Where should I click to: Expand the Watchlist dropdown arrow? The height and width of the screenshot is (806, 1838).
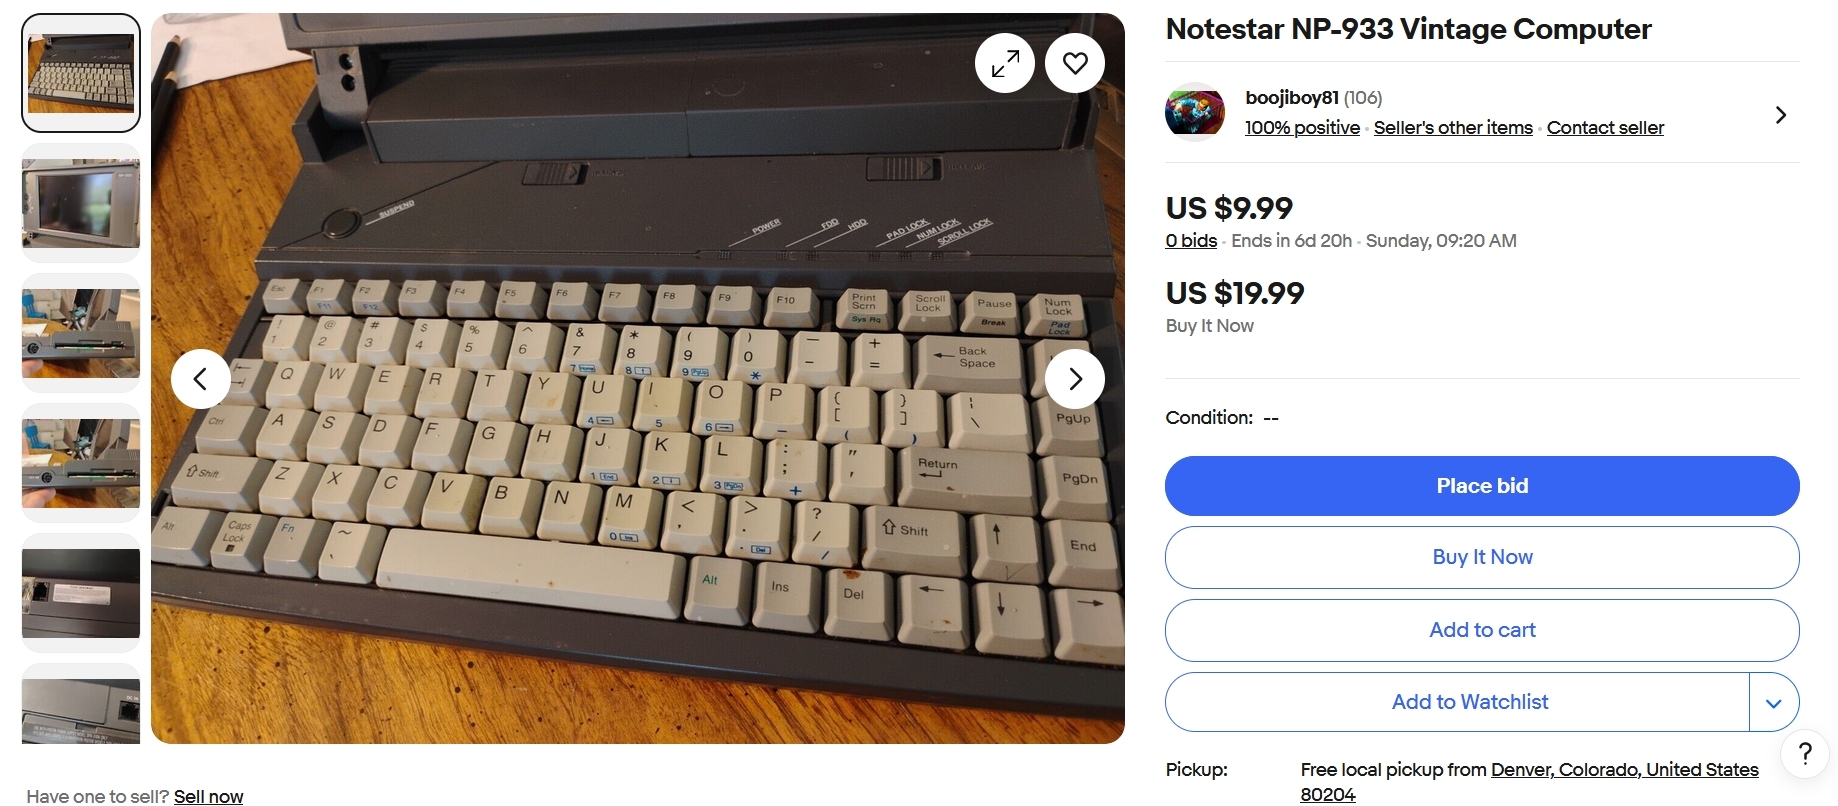click(1774, 702)
